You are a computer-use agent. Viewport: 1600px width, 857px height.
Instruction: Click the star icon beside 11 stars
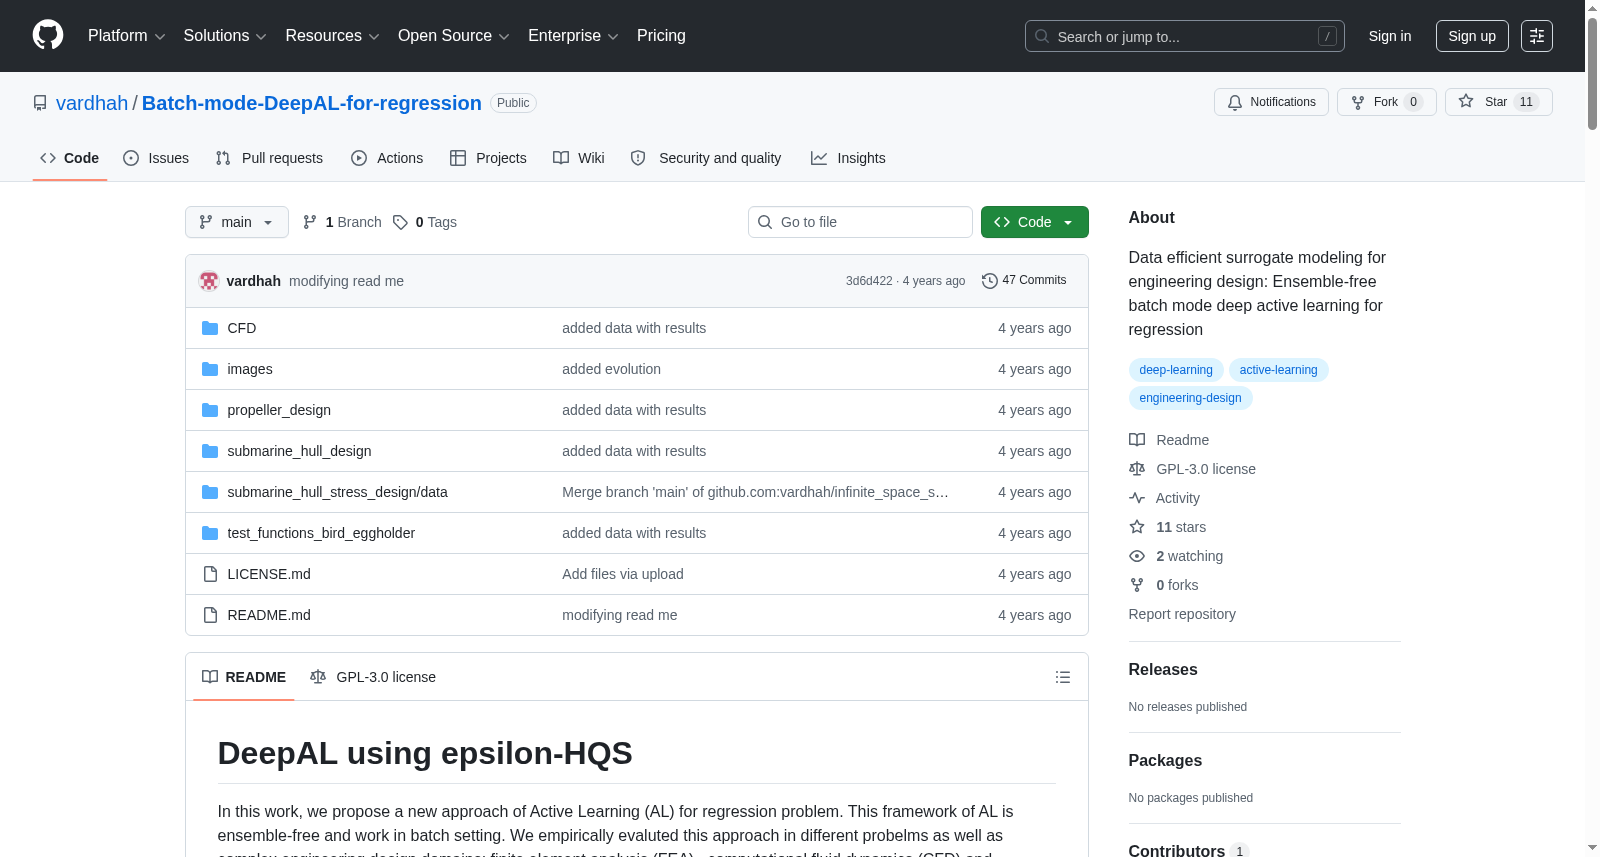click(1137, 527)
